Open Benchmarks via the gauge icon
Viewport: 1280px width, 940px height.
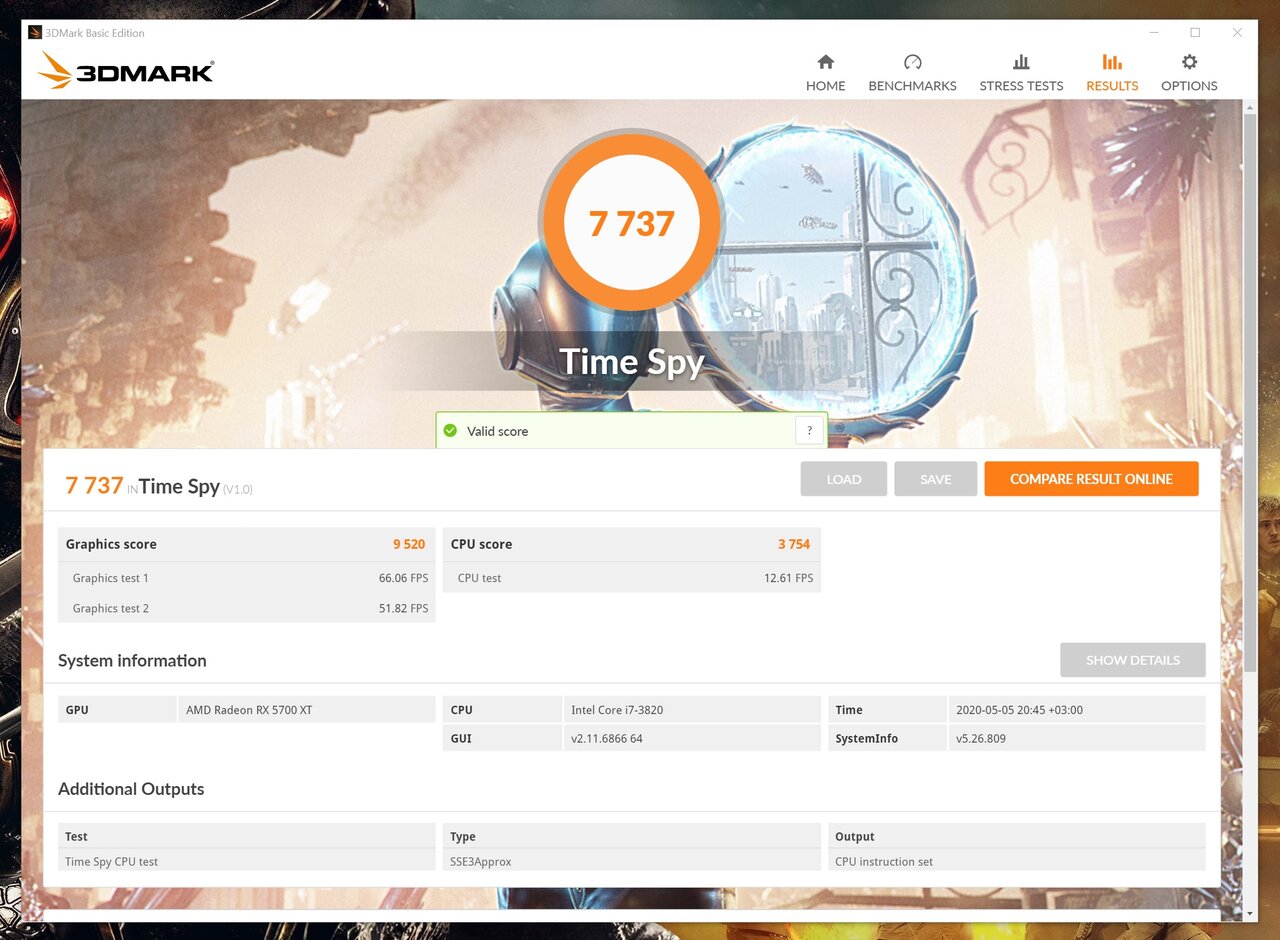click(912, 62)
